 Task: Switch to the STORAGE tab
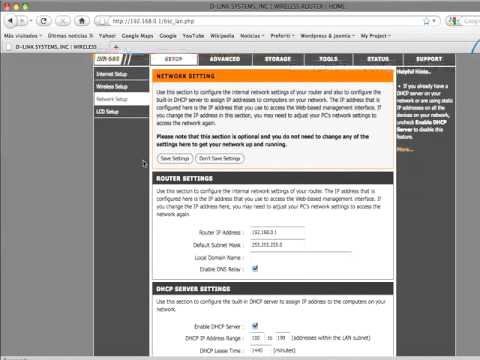tap(278, 59)
